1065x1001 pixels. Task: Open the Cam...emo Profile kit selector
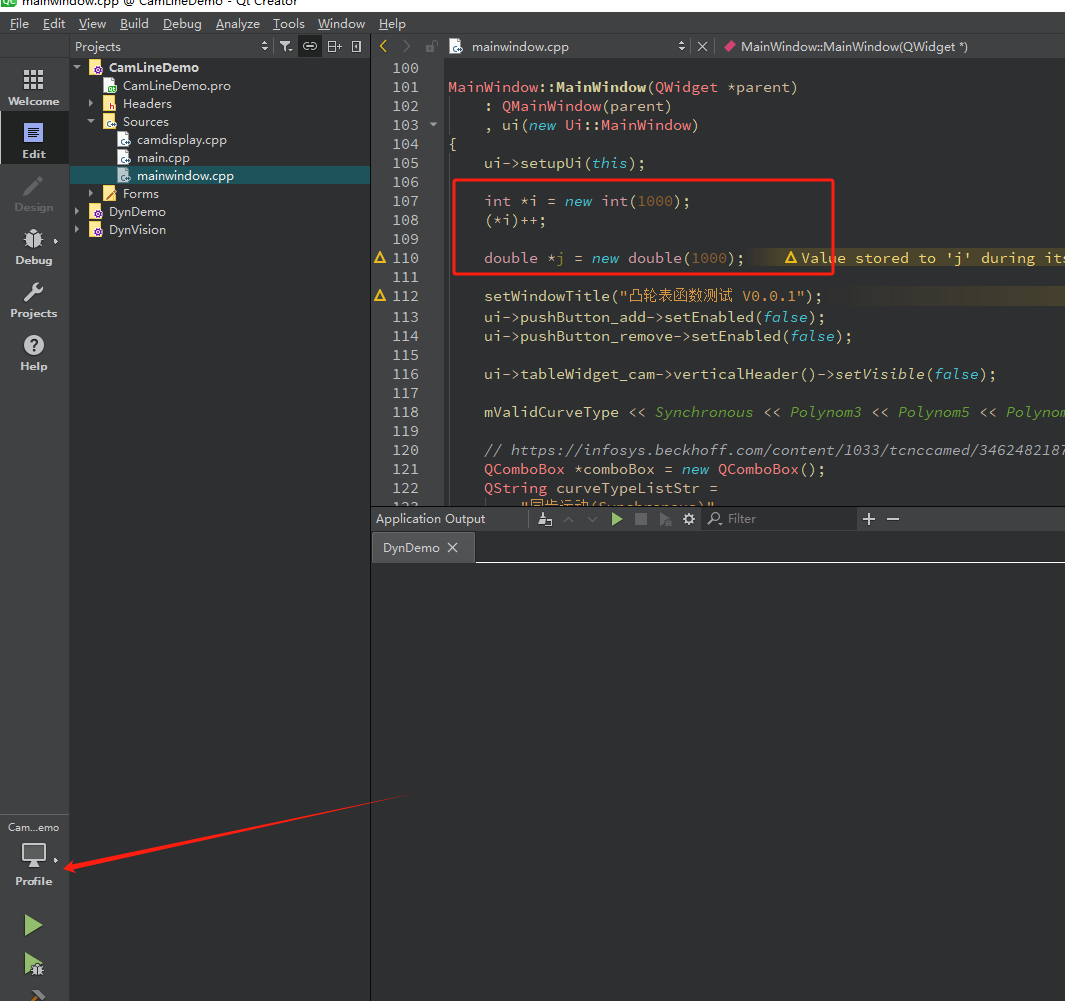[x=33, y=854]
